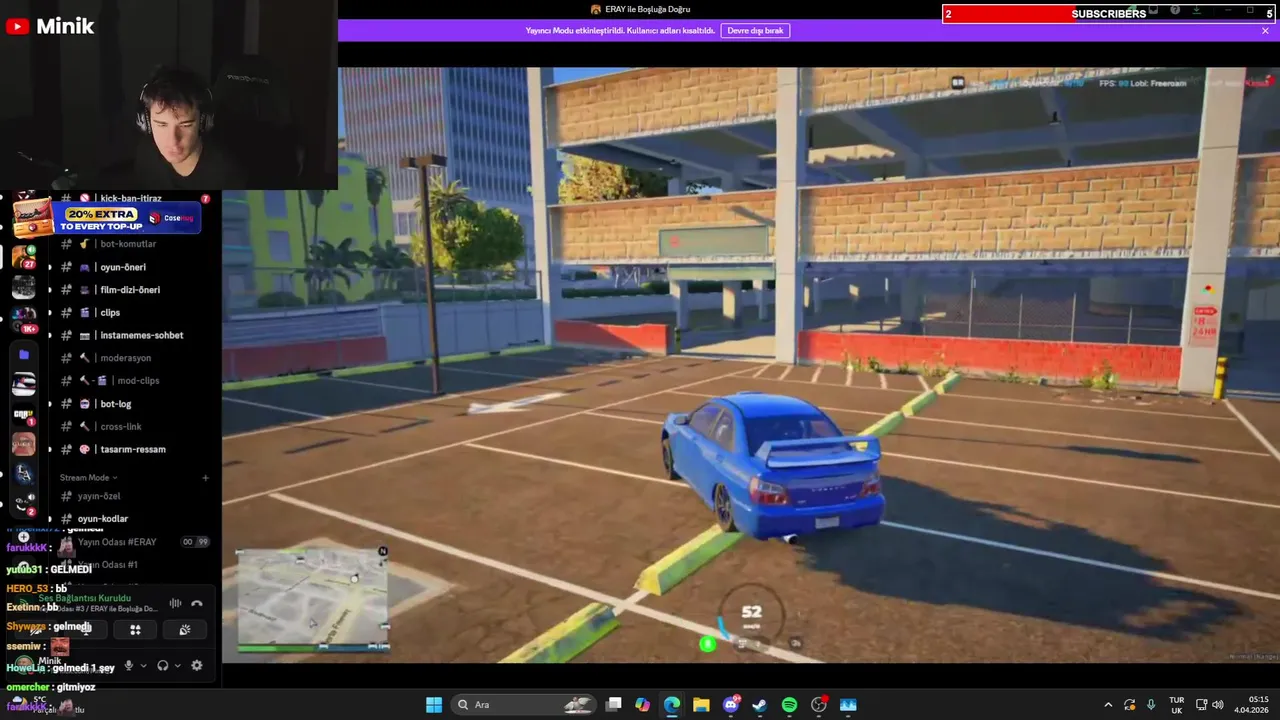Open File Explorer from the taskbar
Viewport: 1280px width, 720px height.
point(701,705)
